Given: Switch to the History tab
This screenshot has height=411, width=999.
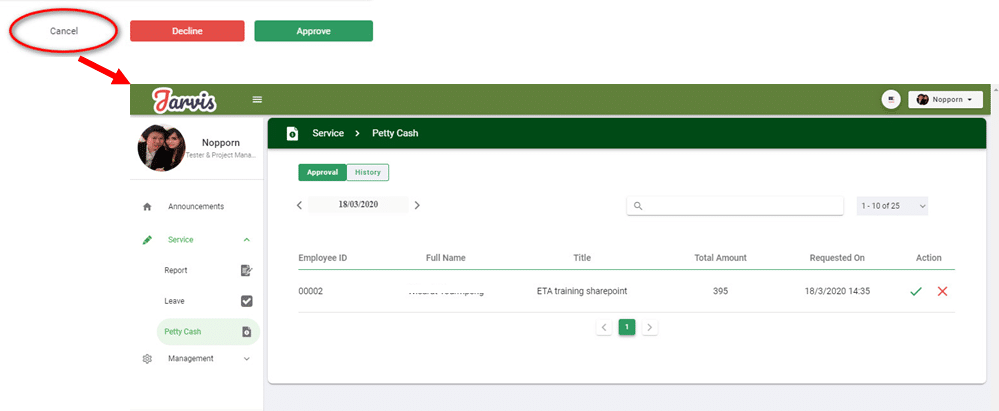Looking at the screenshot, I should tap(367, 172).
